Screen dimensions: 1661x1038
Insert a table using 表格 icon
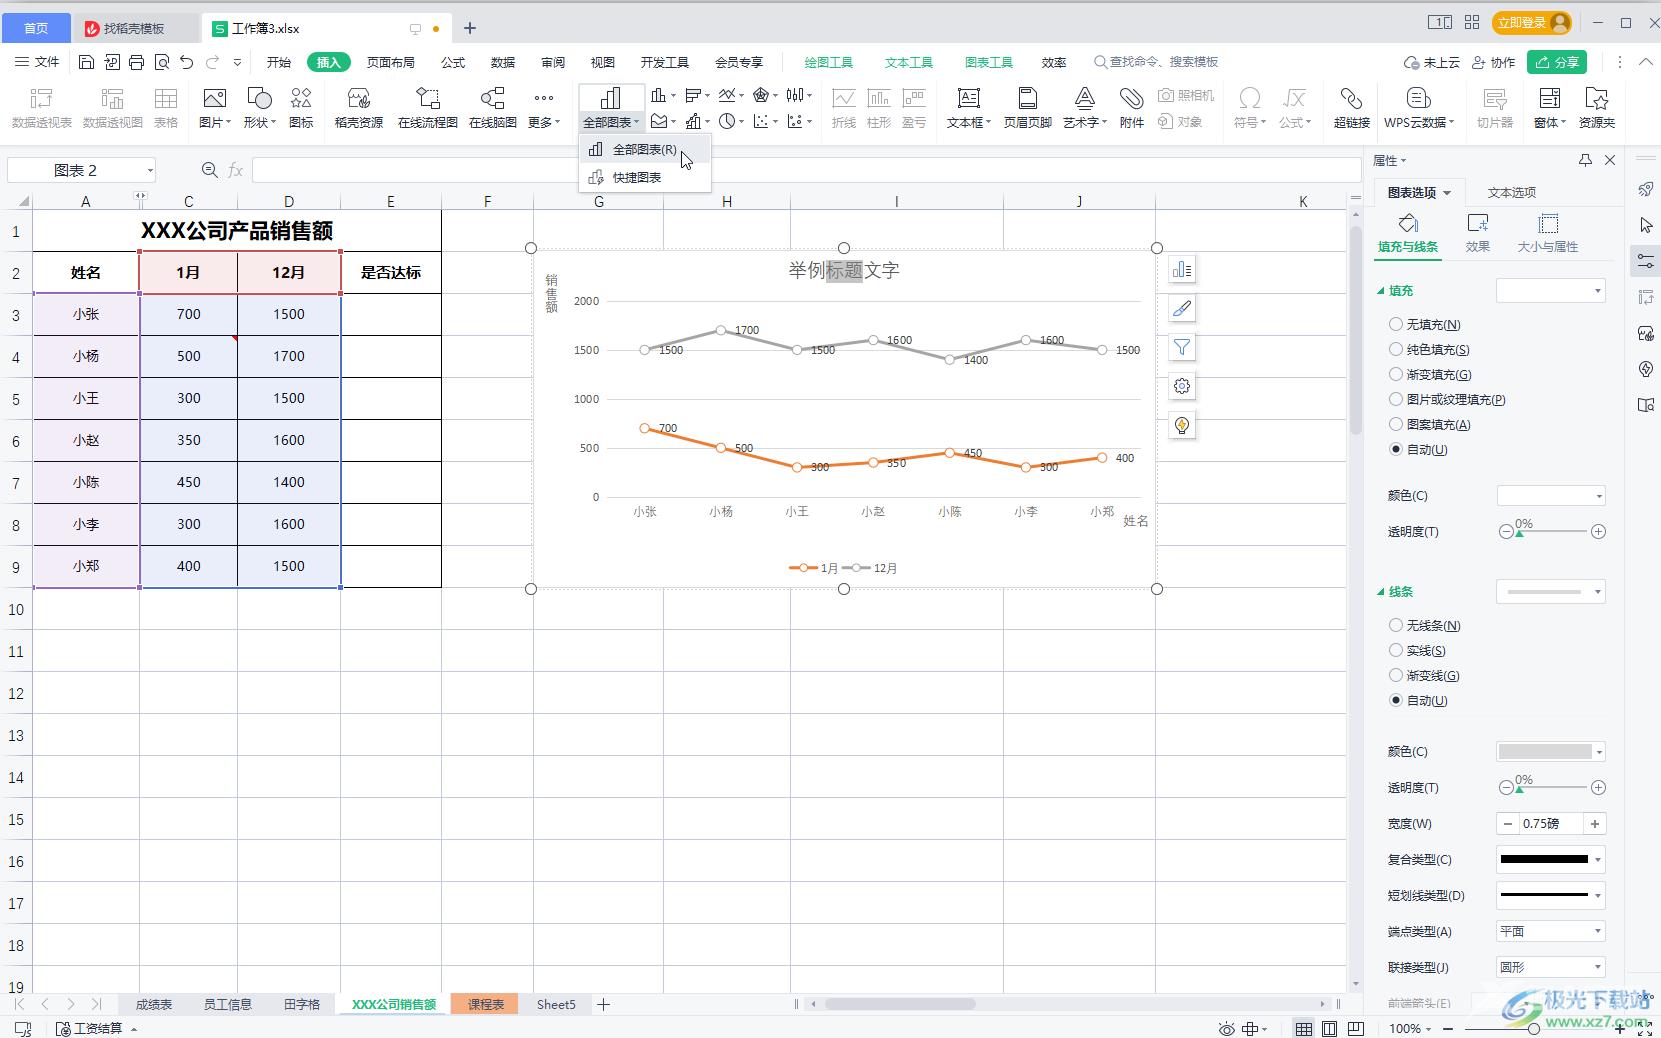pos(166,108)
